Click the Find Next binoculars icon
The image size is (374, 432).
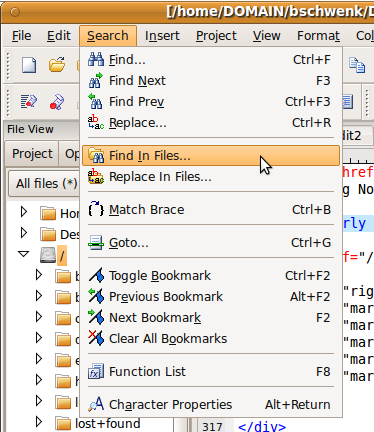[x=96, y=81]
